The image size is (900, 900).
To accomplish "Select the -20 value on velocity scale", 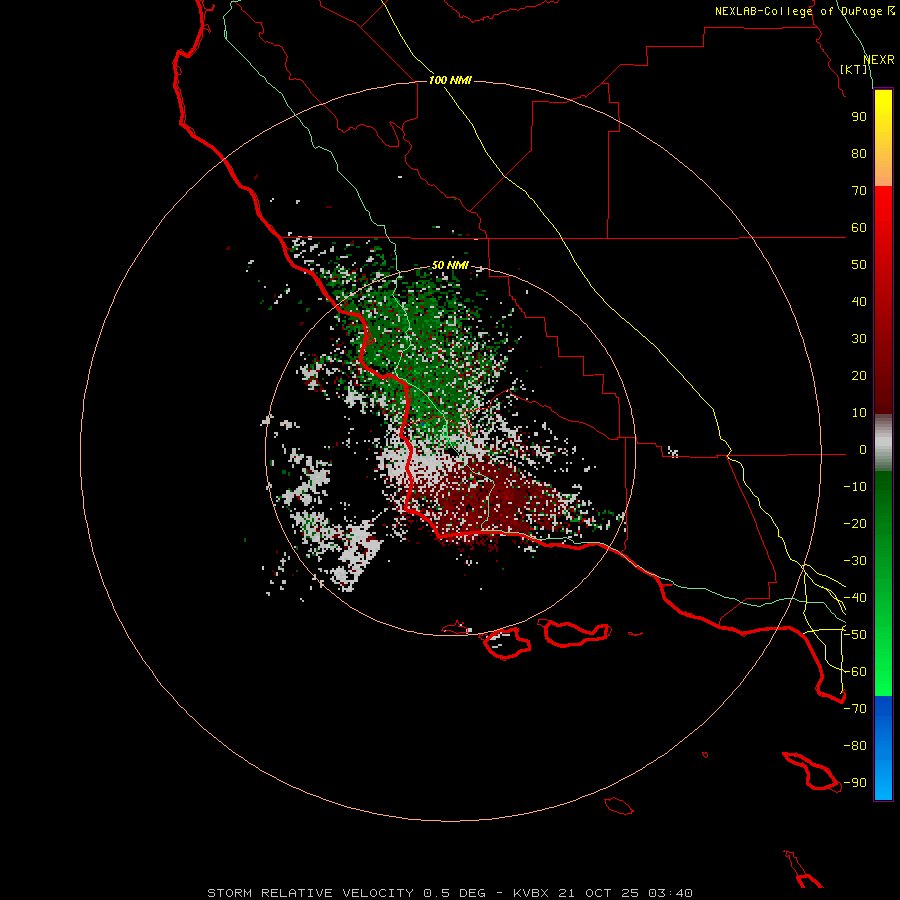I will (855, 524).
